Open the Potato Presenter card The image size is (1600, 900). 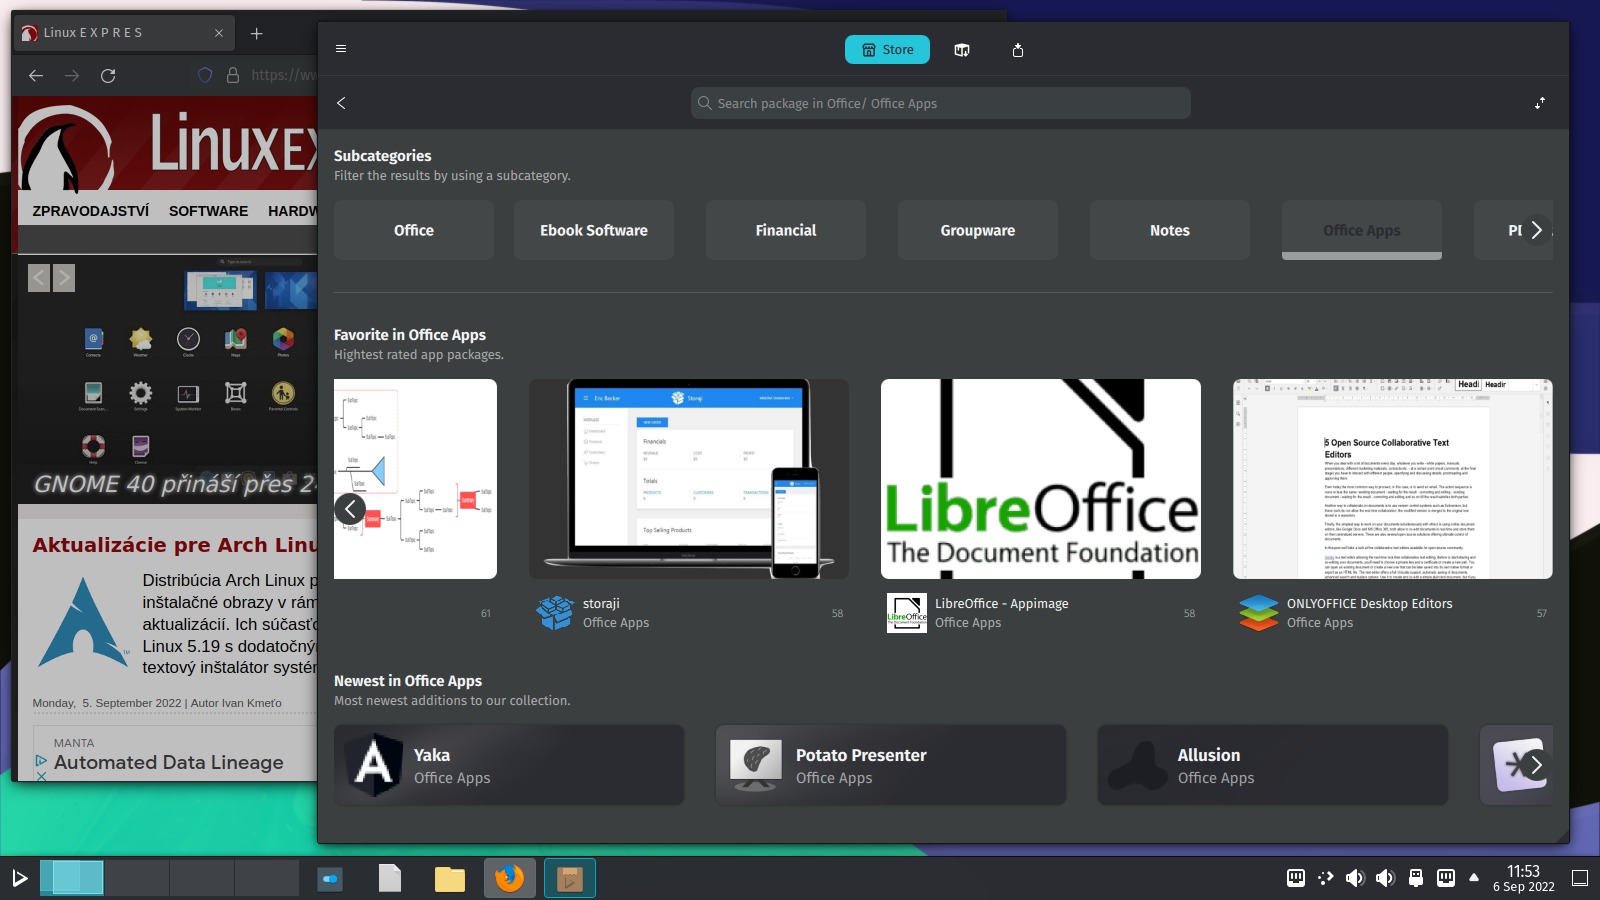click(891, 765)
